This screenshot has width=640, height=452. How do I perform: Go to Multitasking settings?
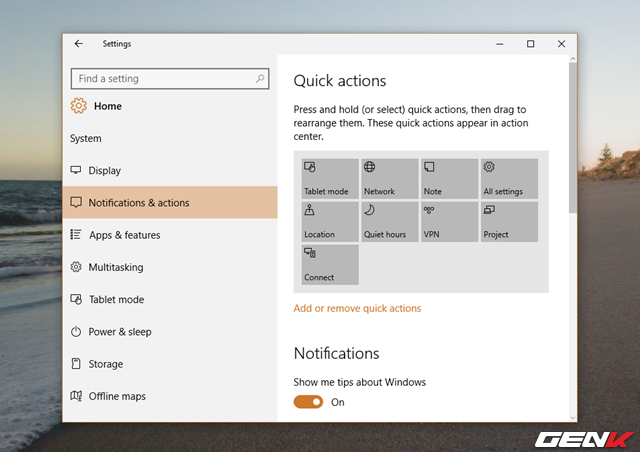point(170,267)
